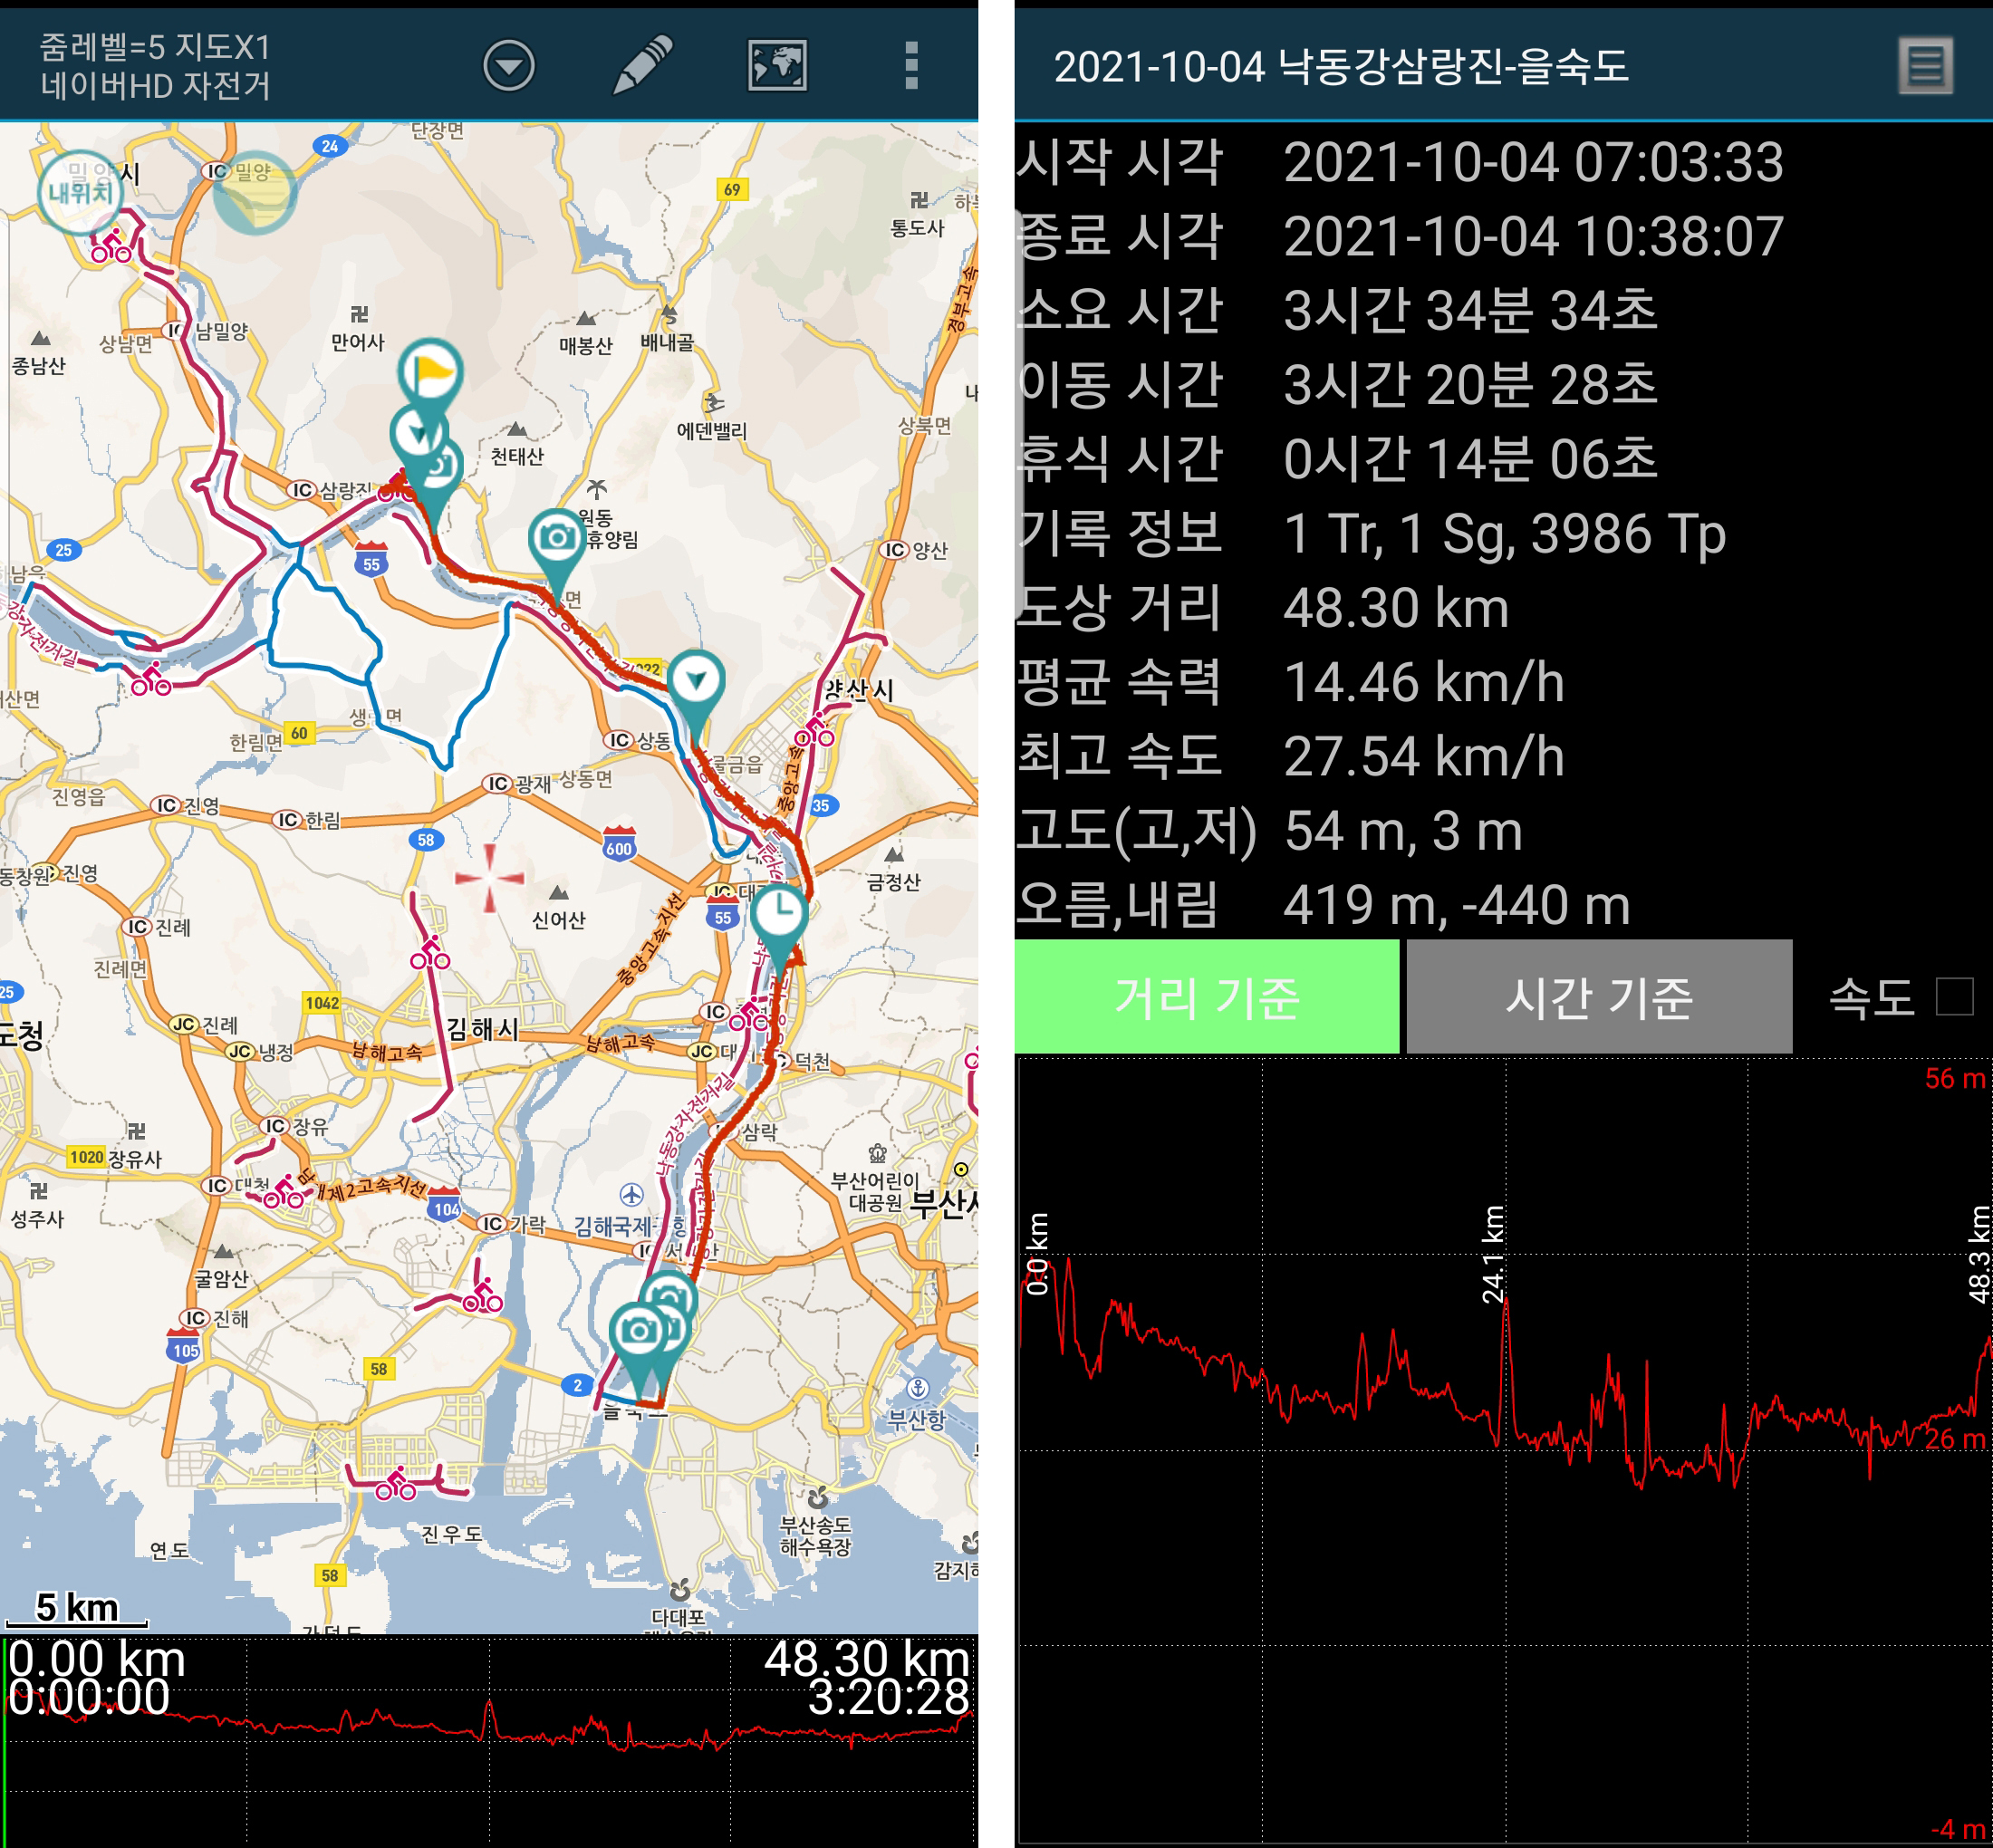Click the route 55 highway shield near 삼랑진
This screenshot has height=1848, width=1993.
[371, 560]
